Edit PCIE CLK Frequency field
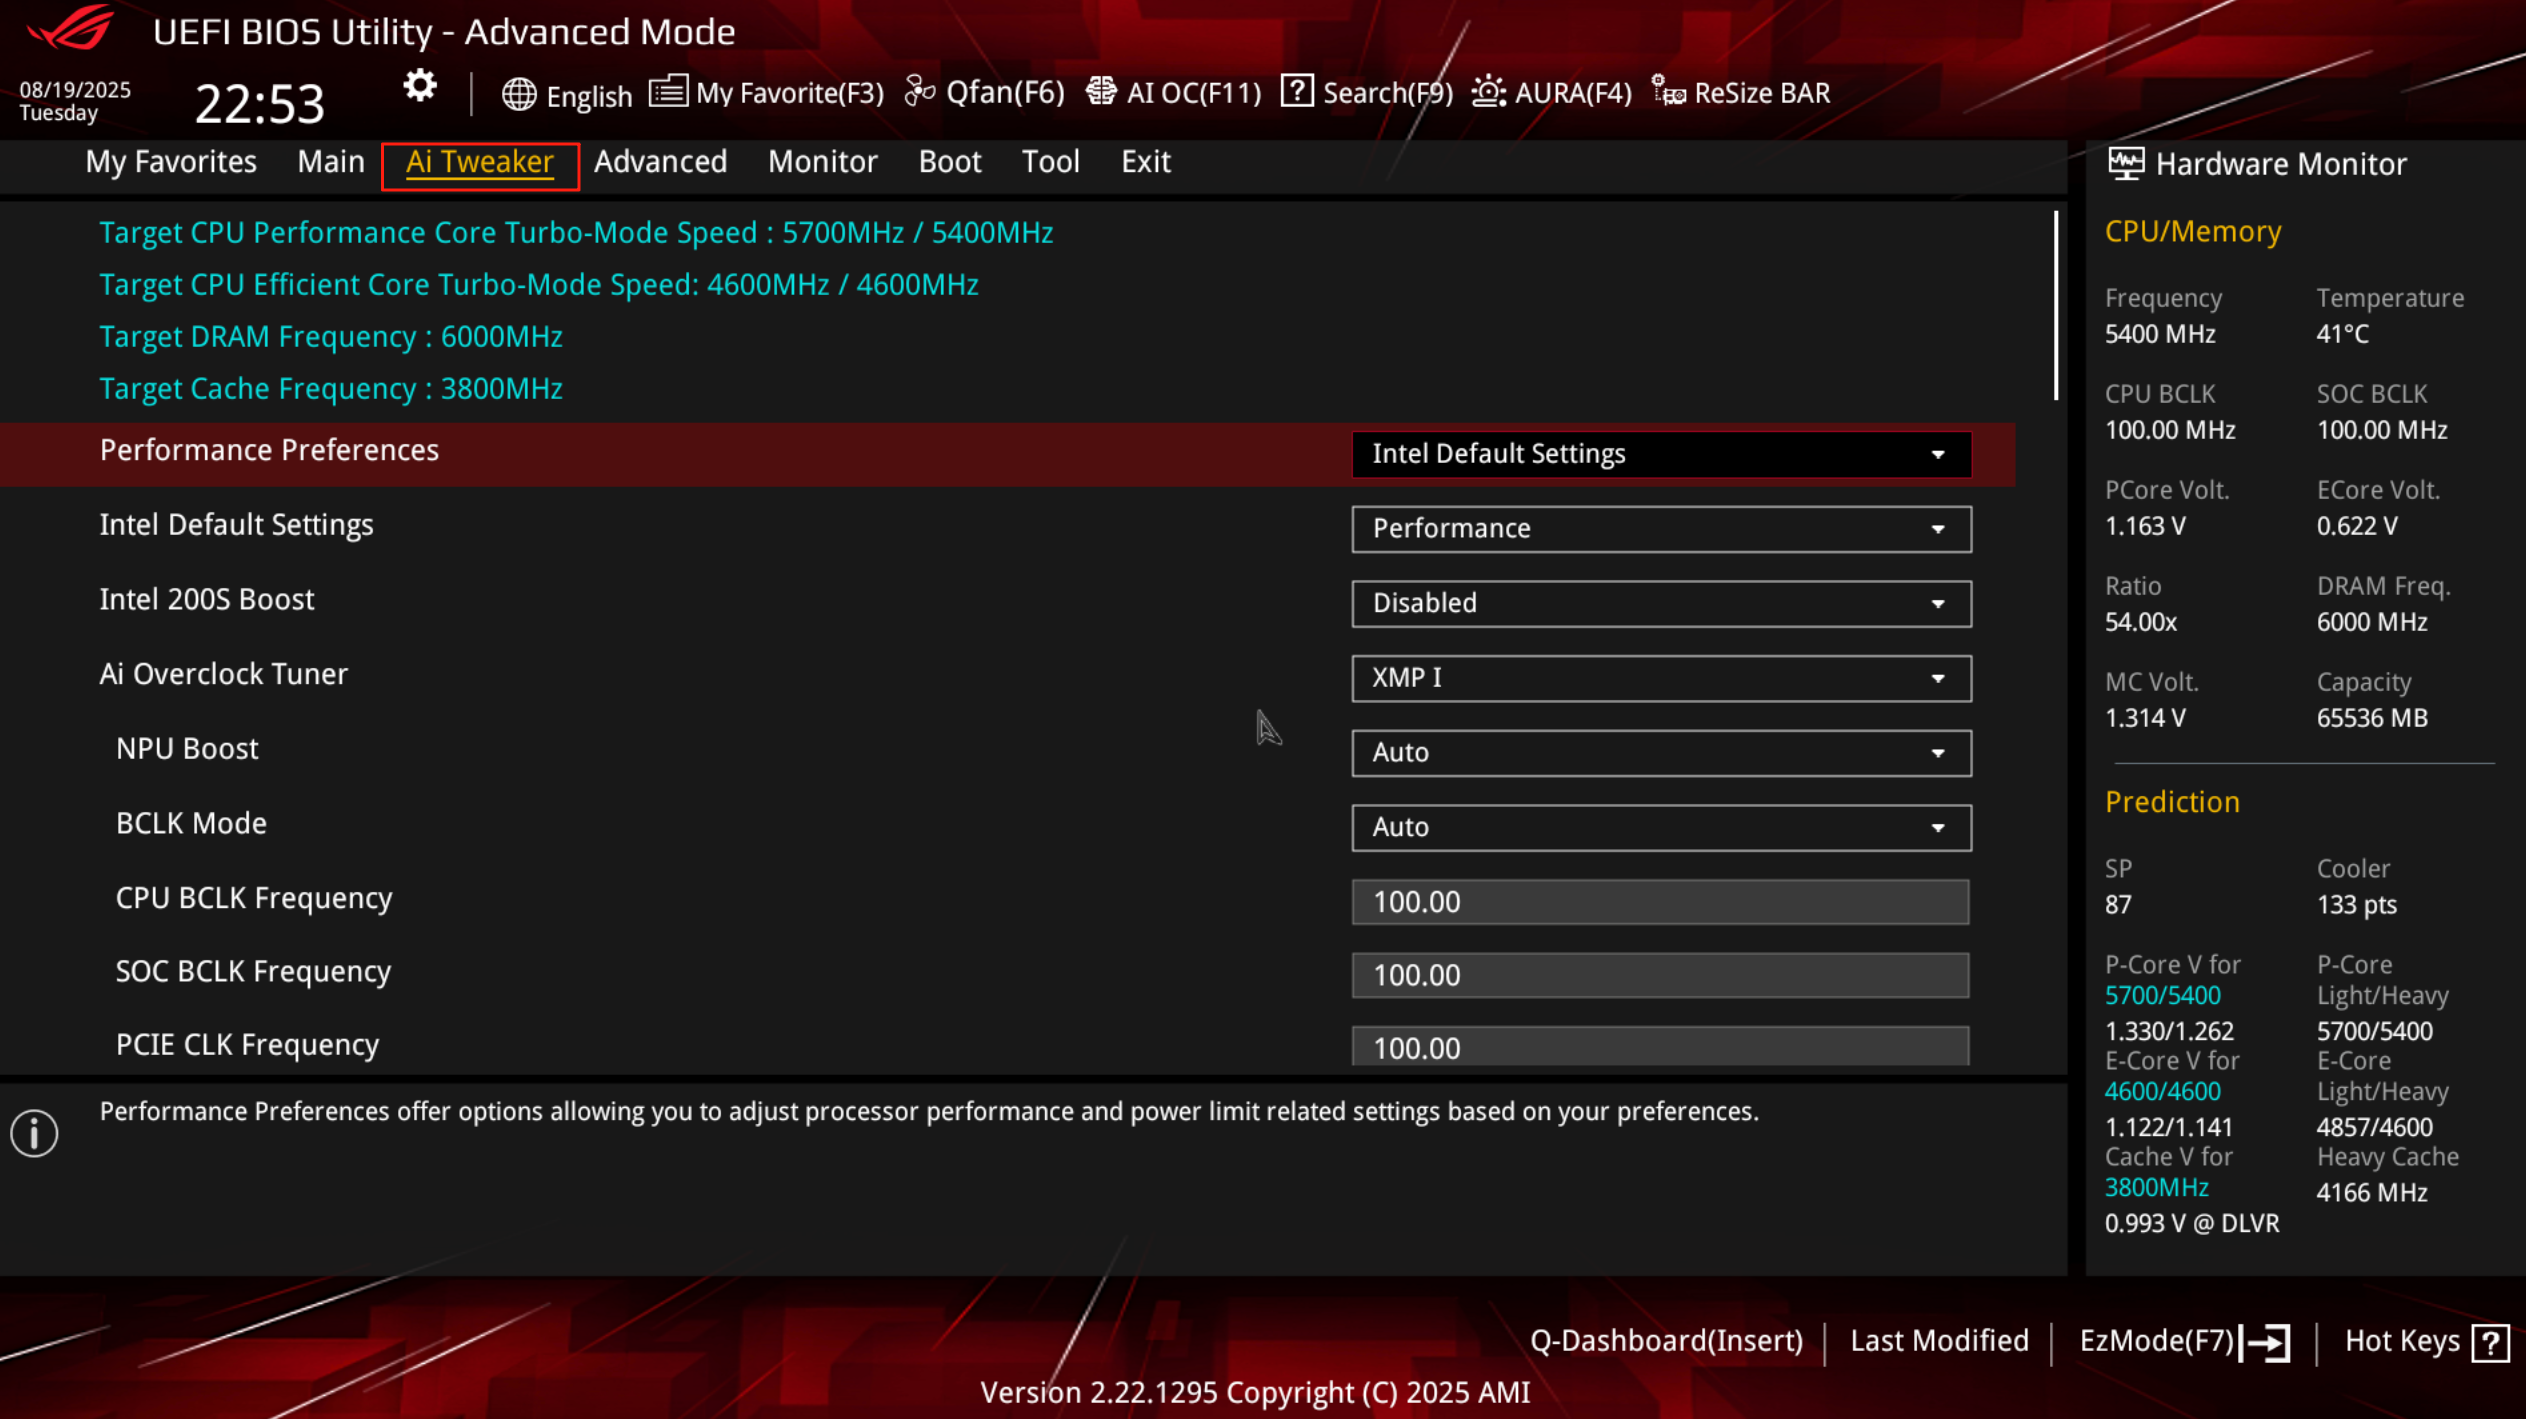The image size is (2526, 1419). (x=1660, y=1046)
